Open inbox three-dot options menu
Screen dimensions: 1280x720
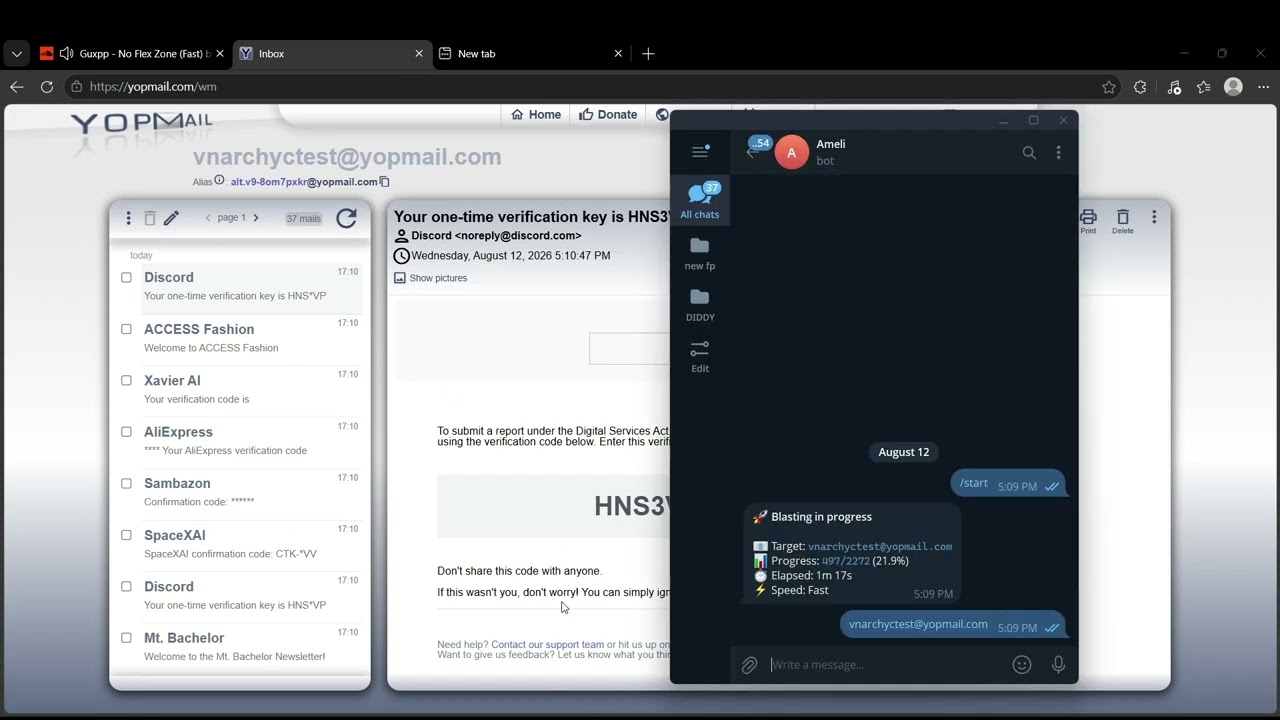[x=128, y=218]
